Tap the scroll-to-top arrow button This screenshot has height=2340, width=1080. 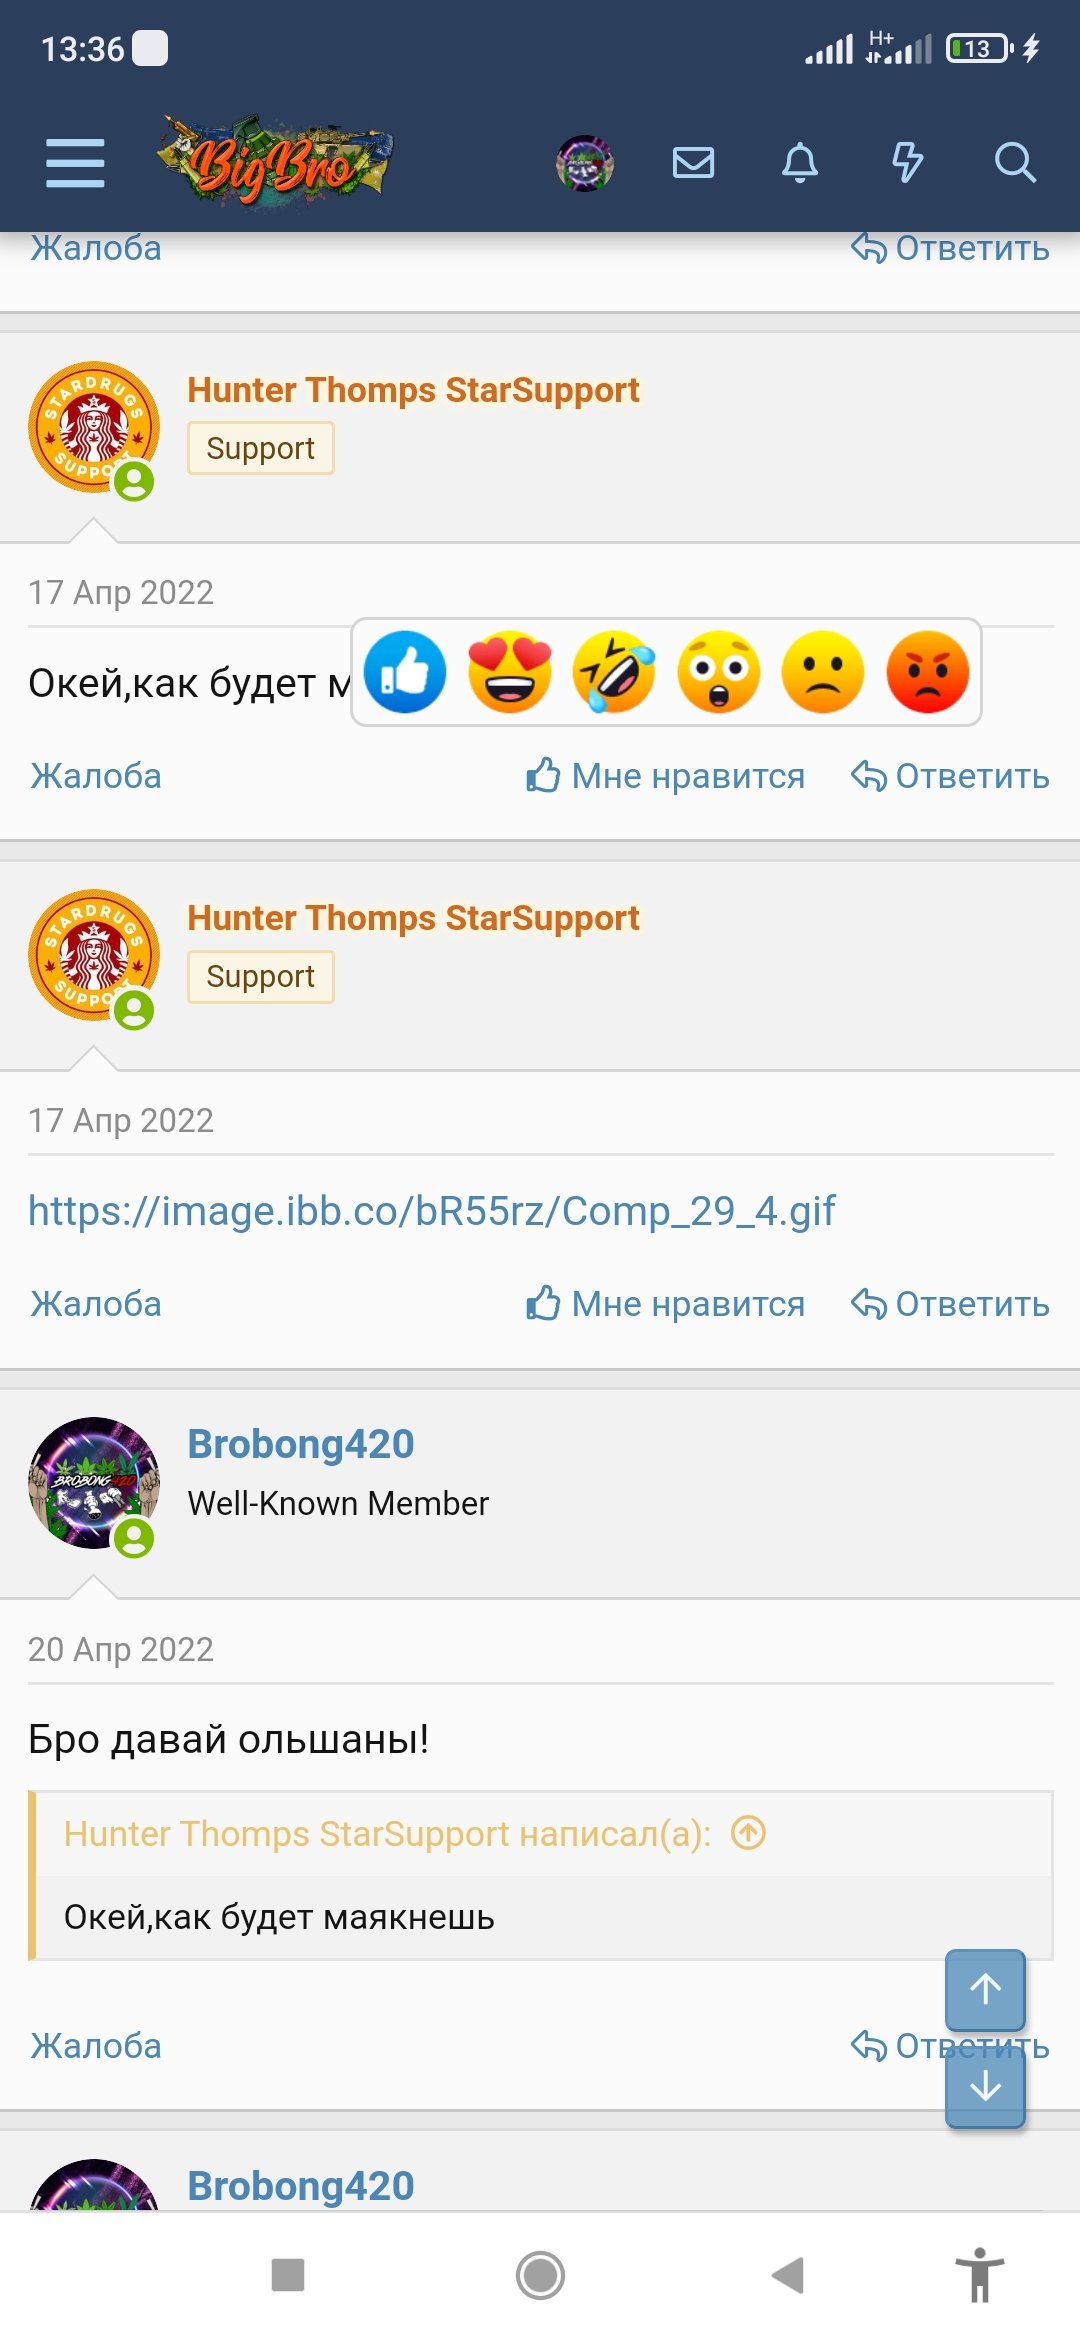986,1989
